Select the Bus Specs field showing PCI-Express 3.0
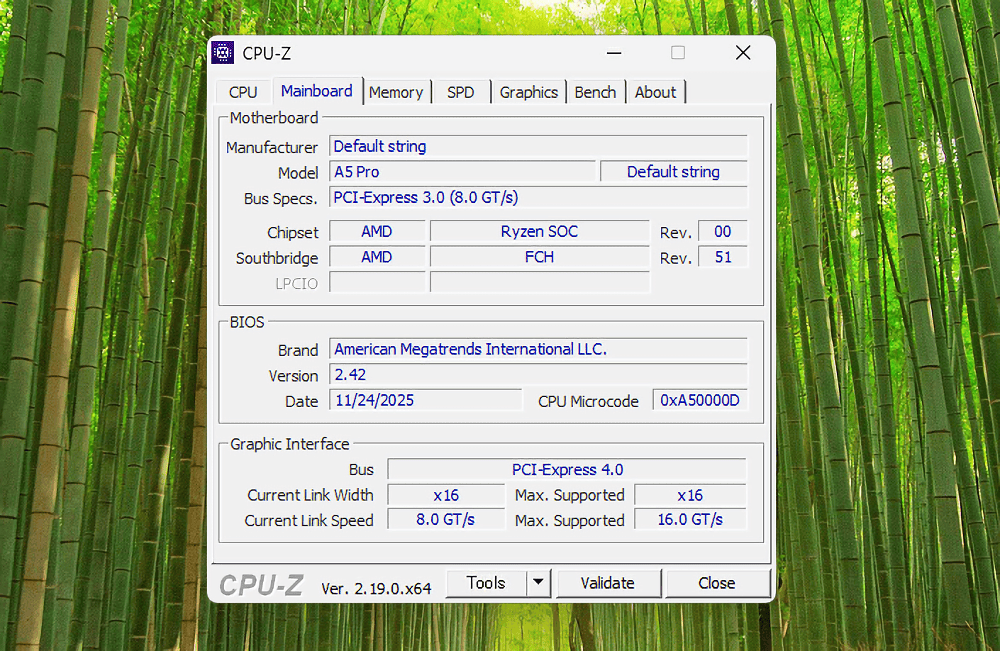Image resolution: width=1000 pixels, height=651 pixels. 540,197
